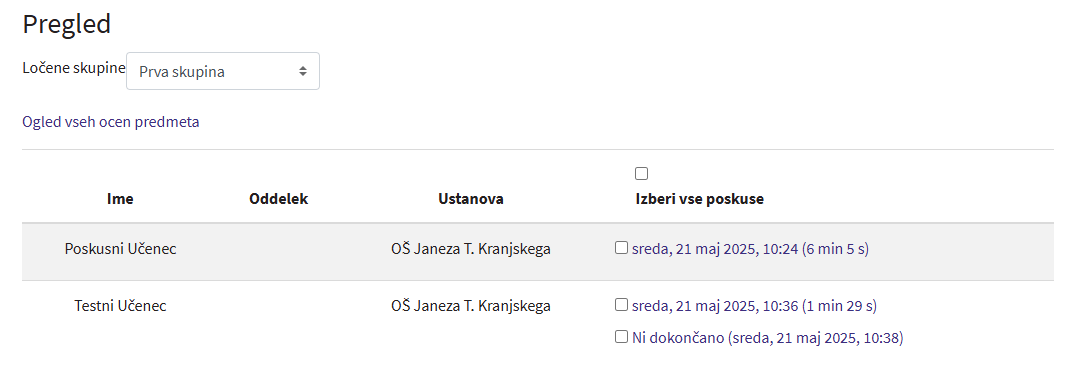Select the Poskusni Učenec name cell

(x=120, y=249)
